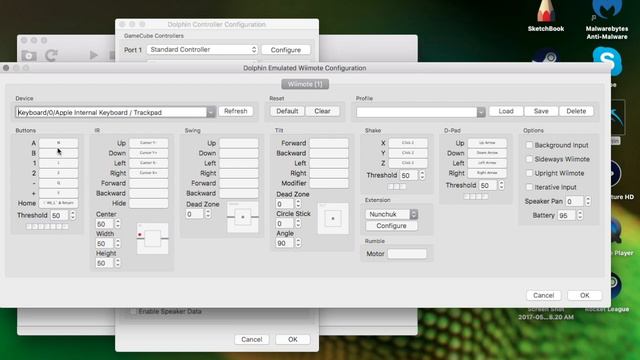This screenshot has height=360, width=640.
Task: Confirm Wiimote Configuration with OK
Action: (x=584, y=295)
